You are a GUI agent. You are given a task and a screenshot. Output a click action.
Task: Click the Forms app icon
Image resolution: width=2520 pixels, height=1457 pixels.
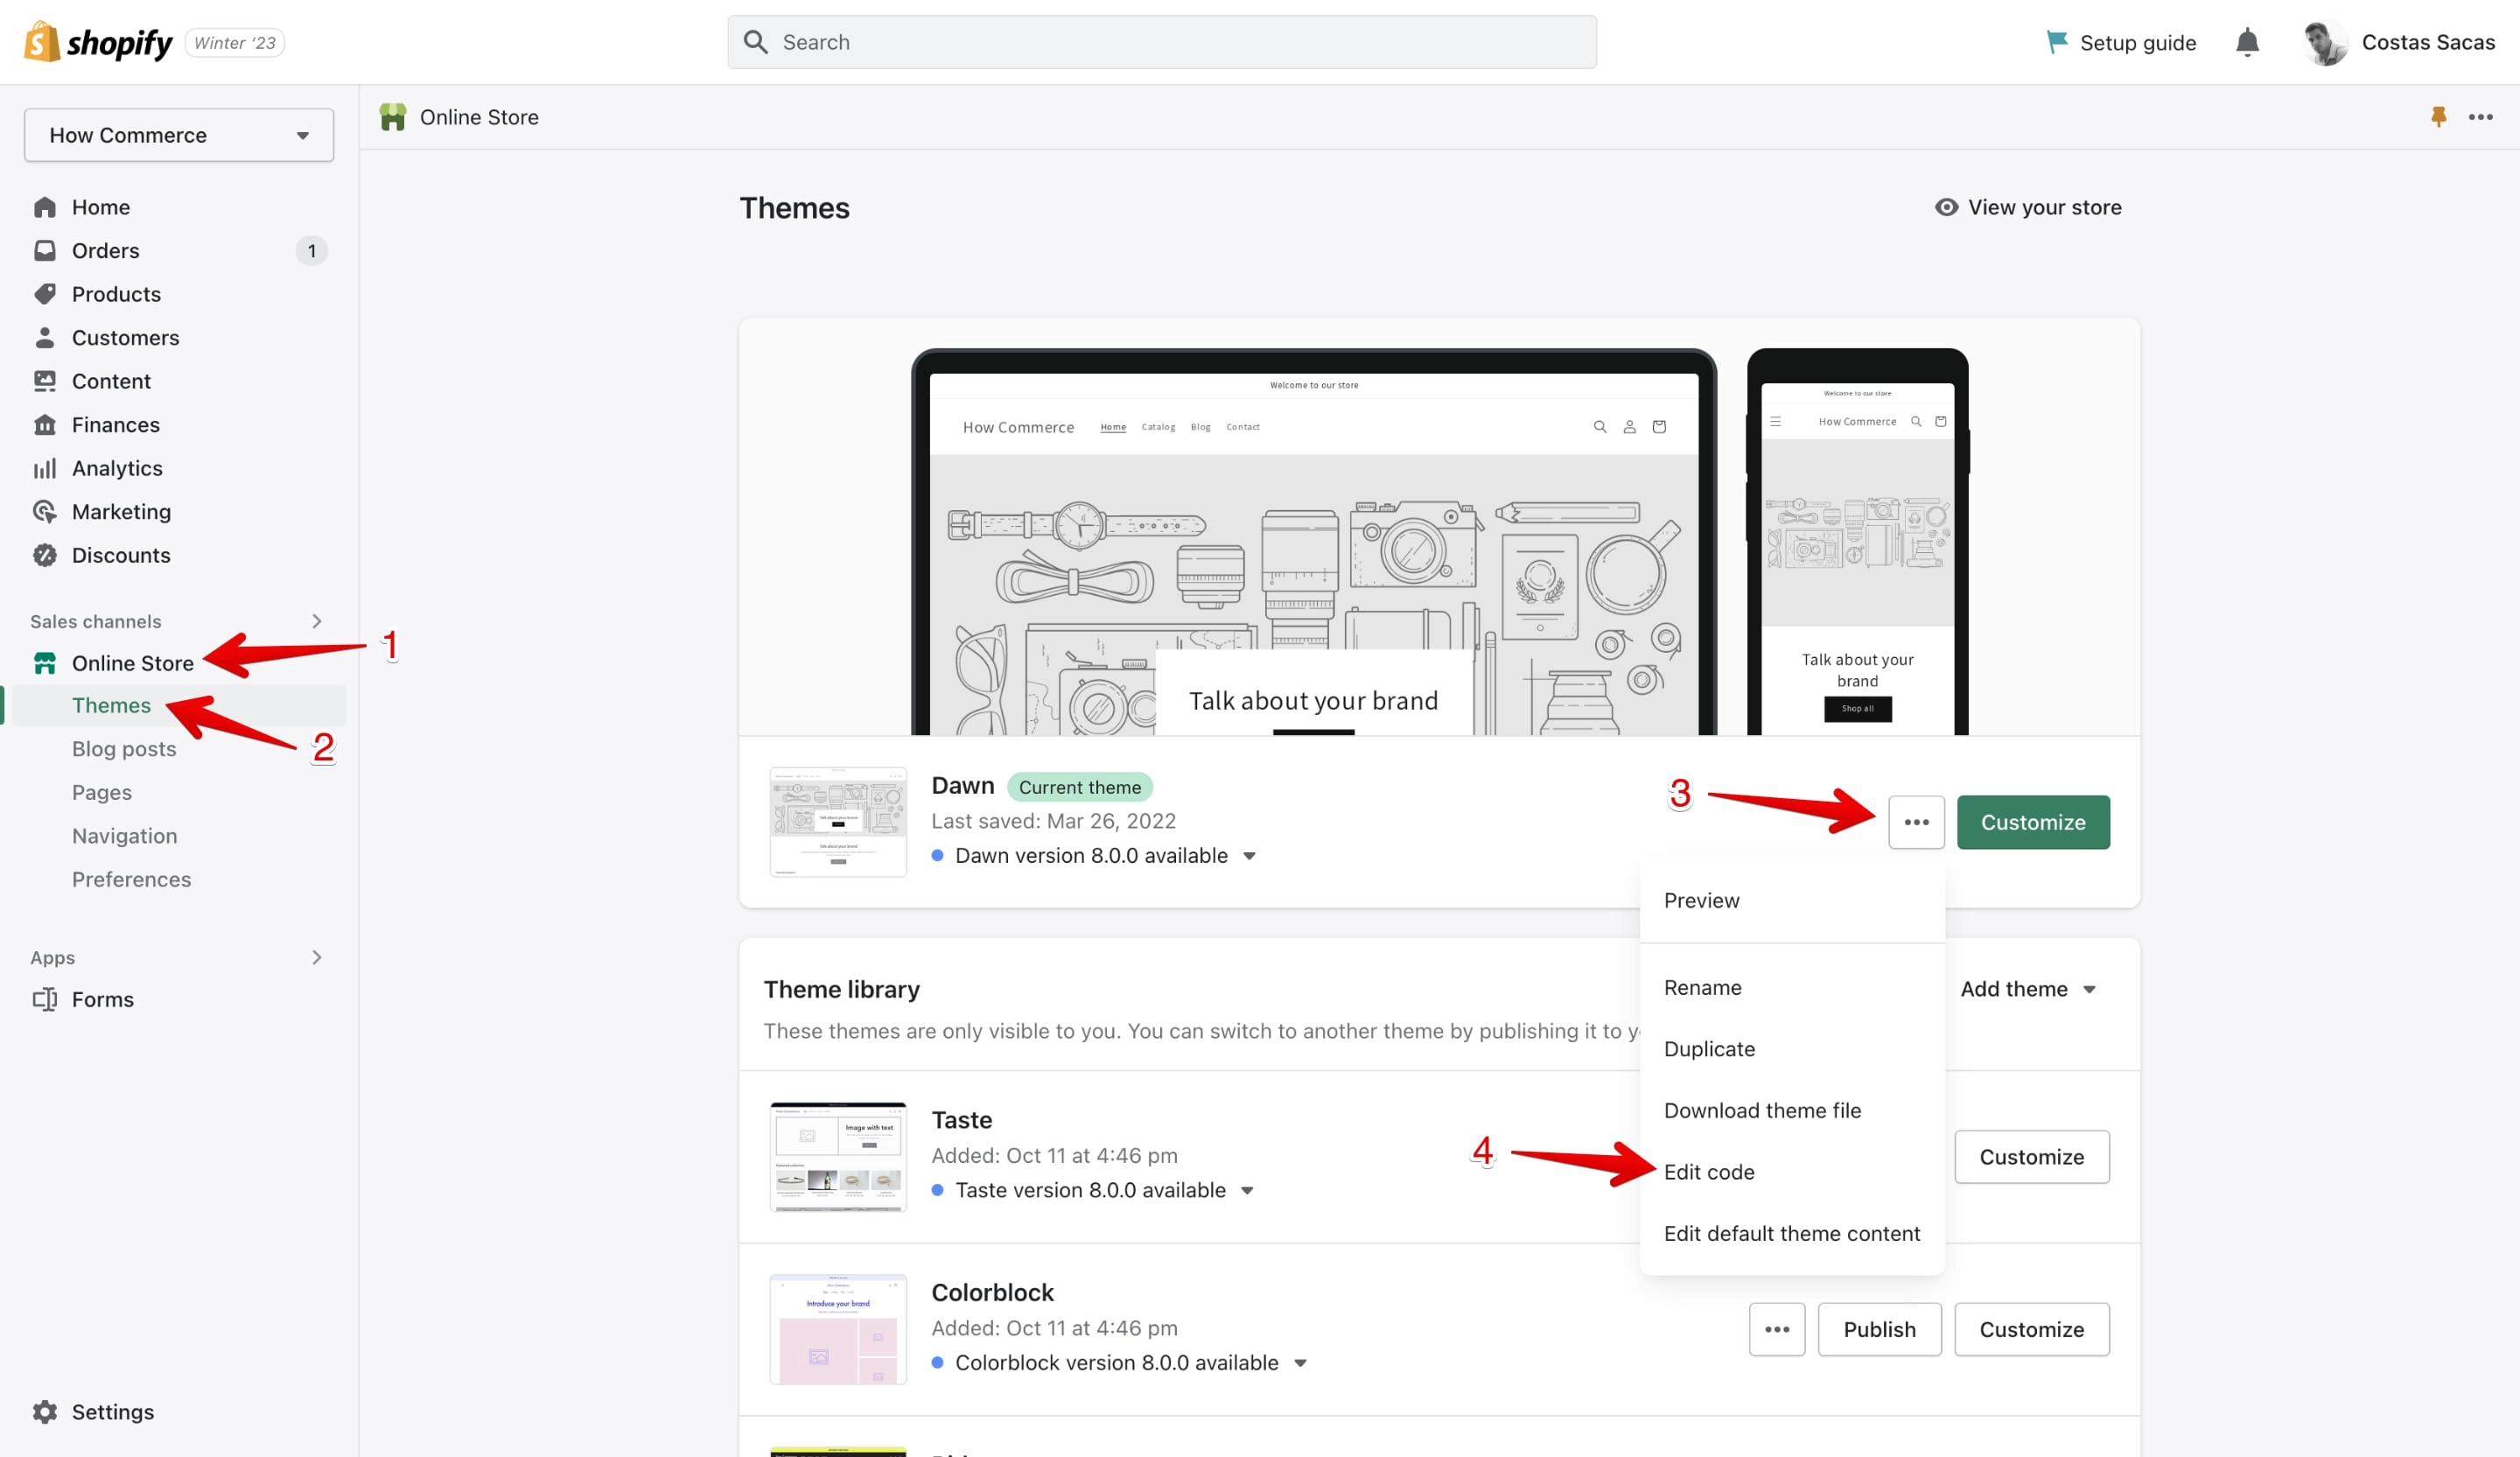click(45, 999)
